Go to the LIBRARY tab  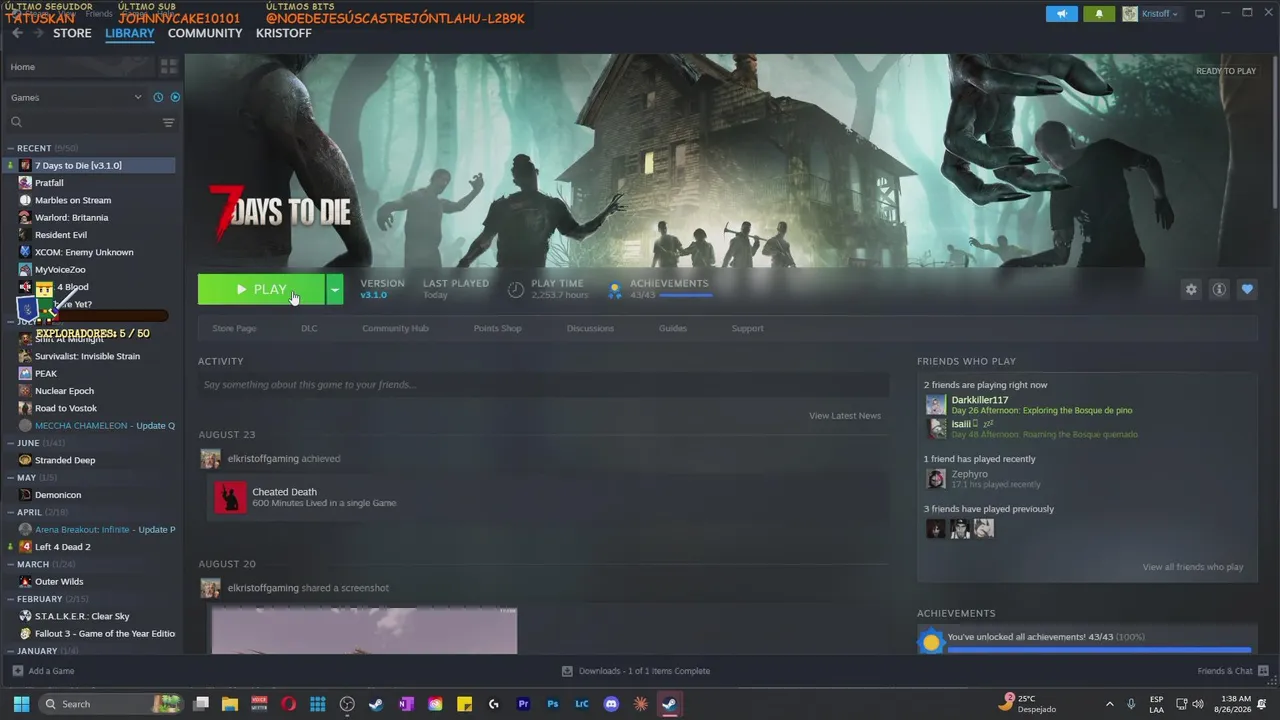click(130, 33)
